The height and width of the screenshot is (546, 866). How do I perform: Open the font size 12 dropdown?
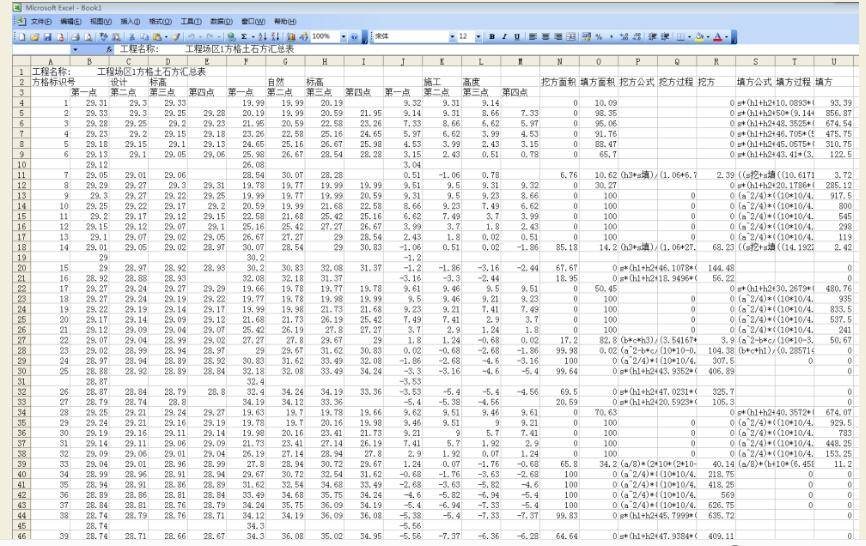coord(478,36)
